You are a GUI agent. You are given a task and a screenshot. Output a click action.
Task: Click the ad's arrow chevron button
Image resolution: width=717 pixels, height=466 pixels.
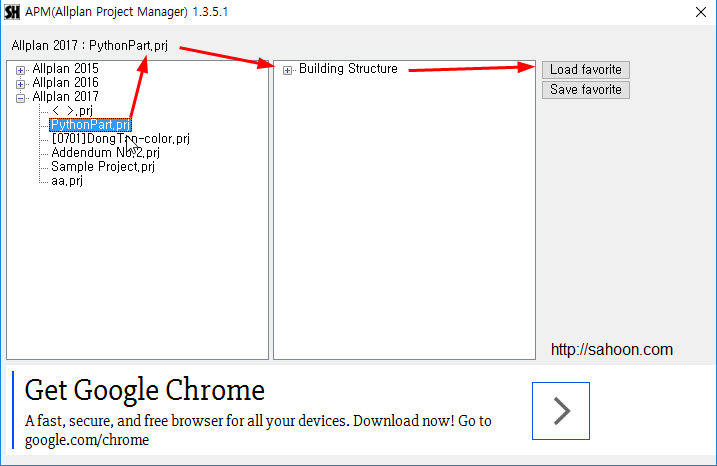click(x=560, y=410)
